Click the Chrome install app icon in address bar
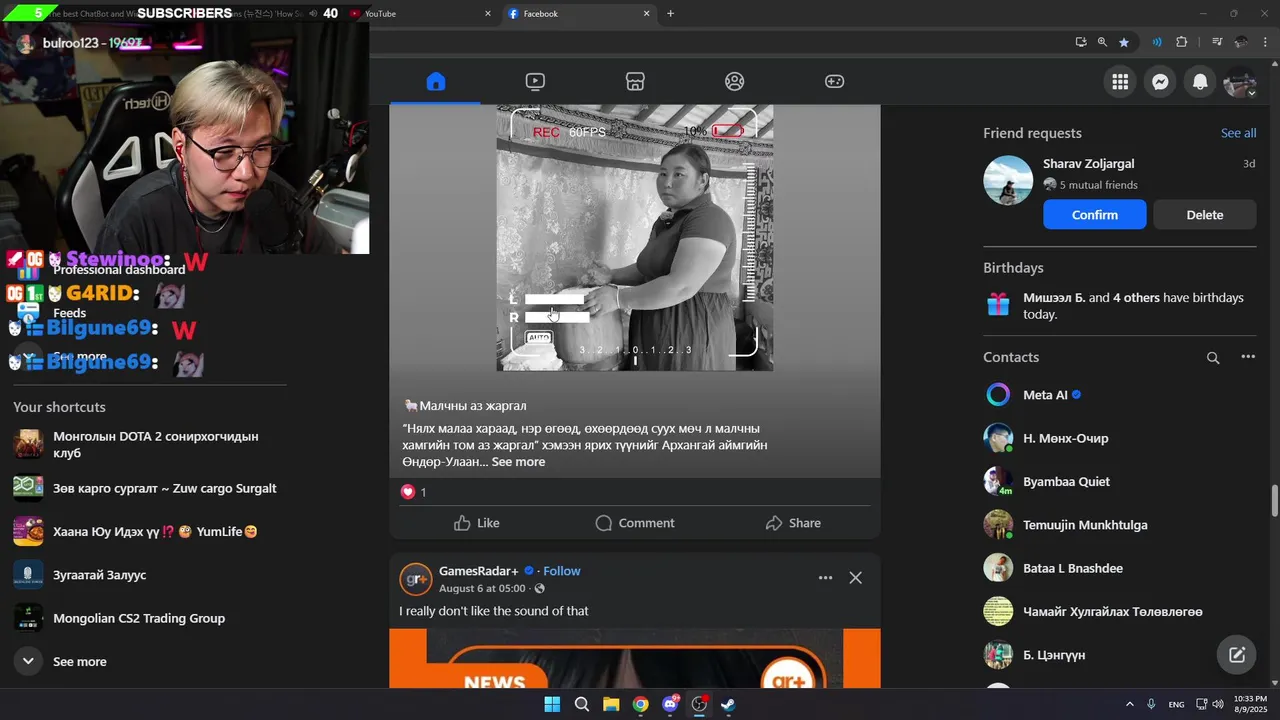The width and height of the screenshot is (1280, 720). click(1081, 42)
